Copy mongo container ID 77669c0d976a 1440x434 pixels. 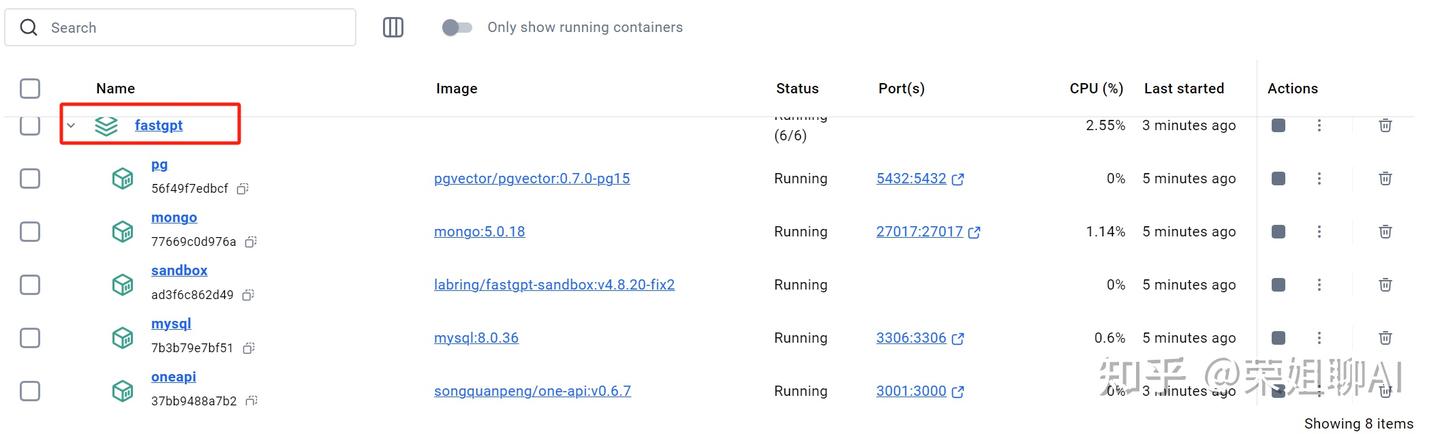point(251,242)
